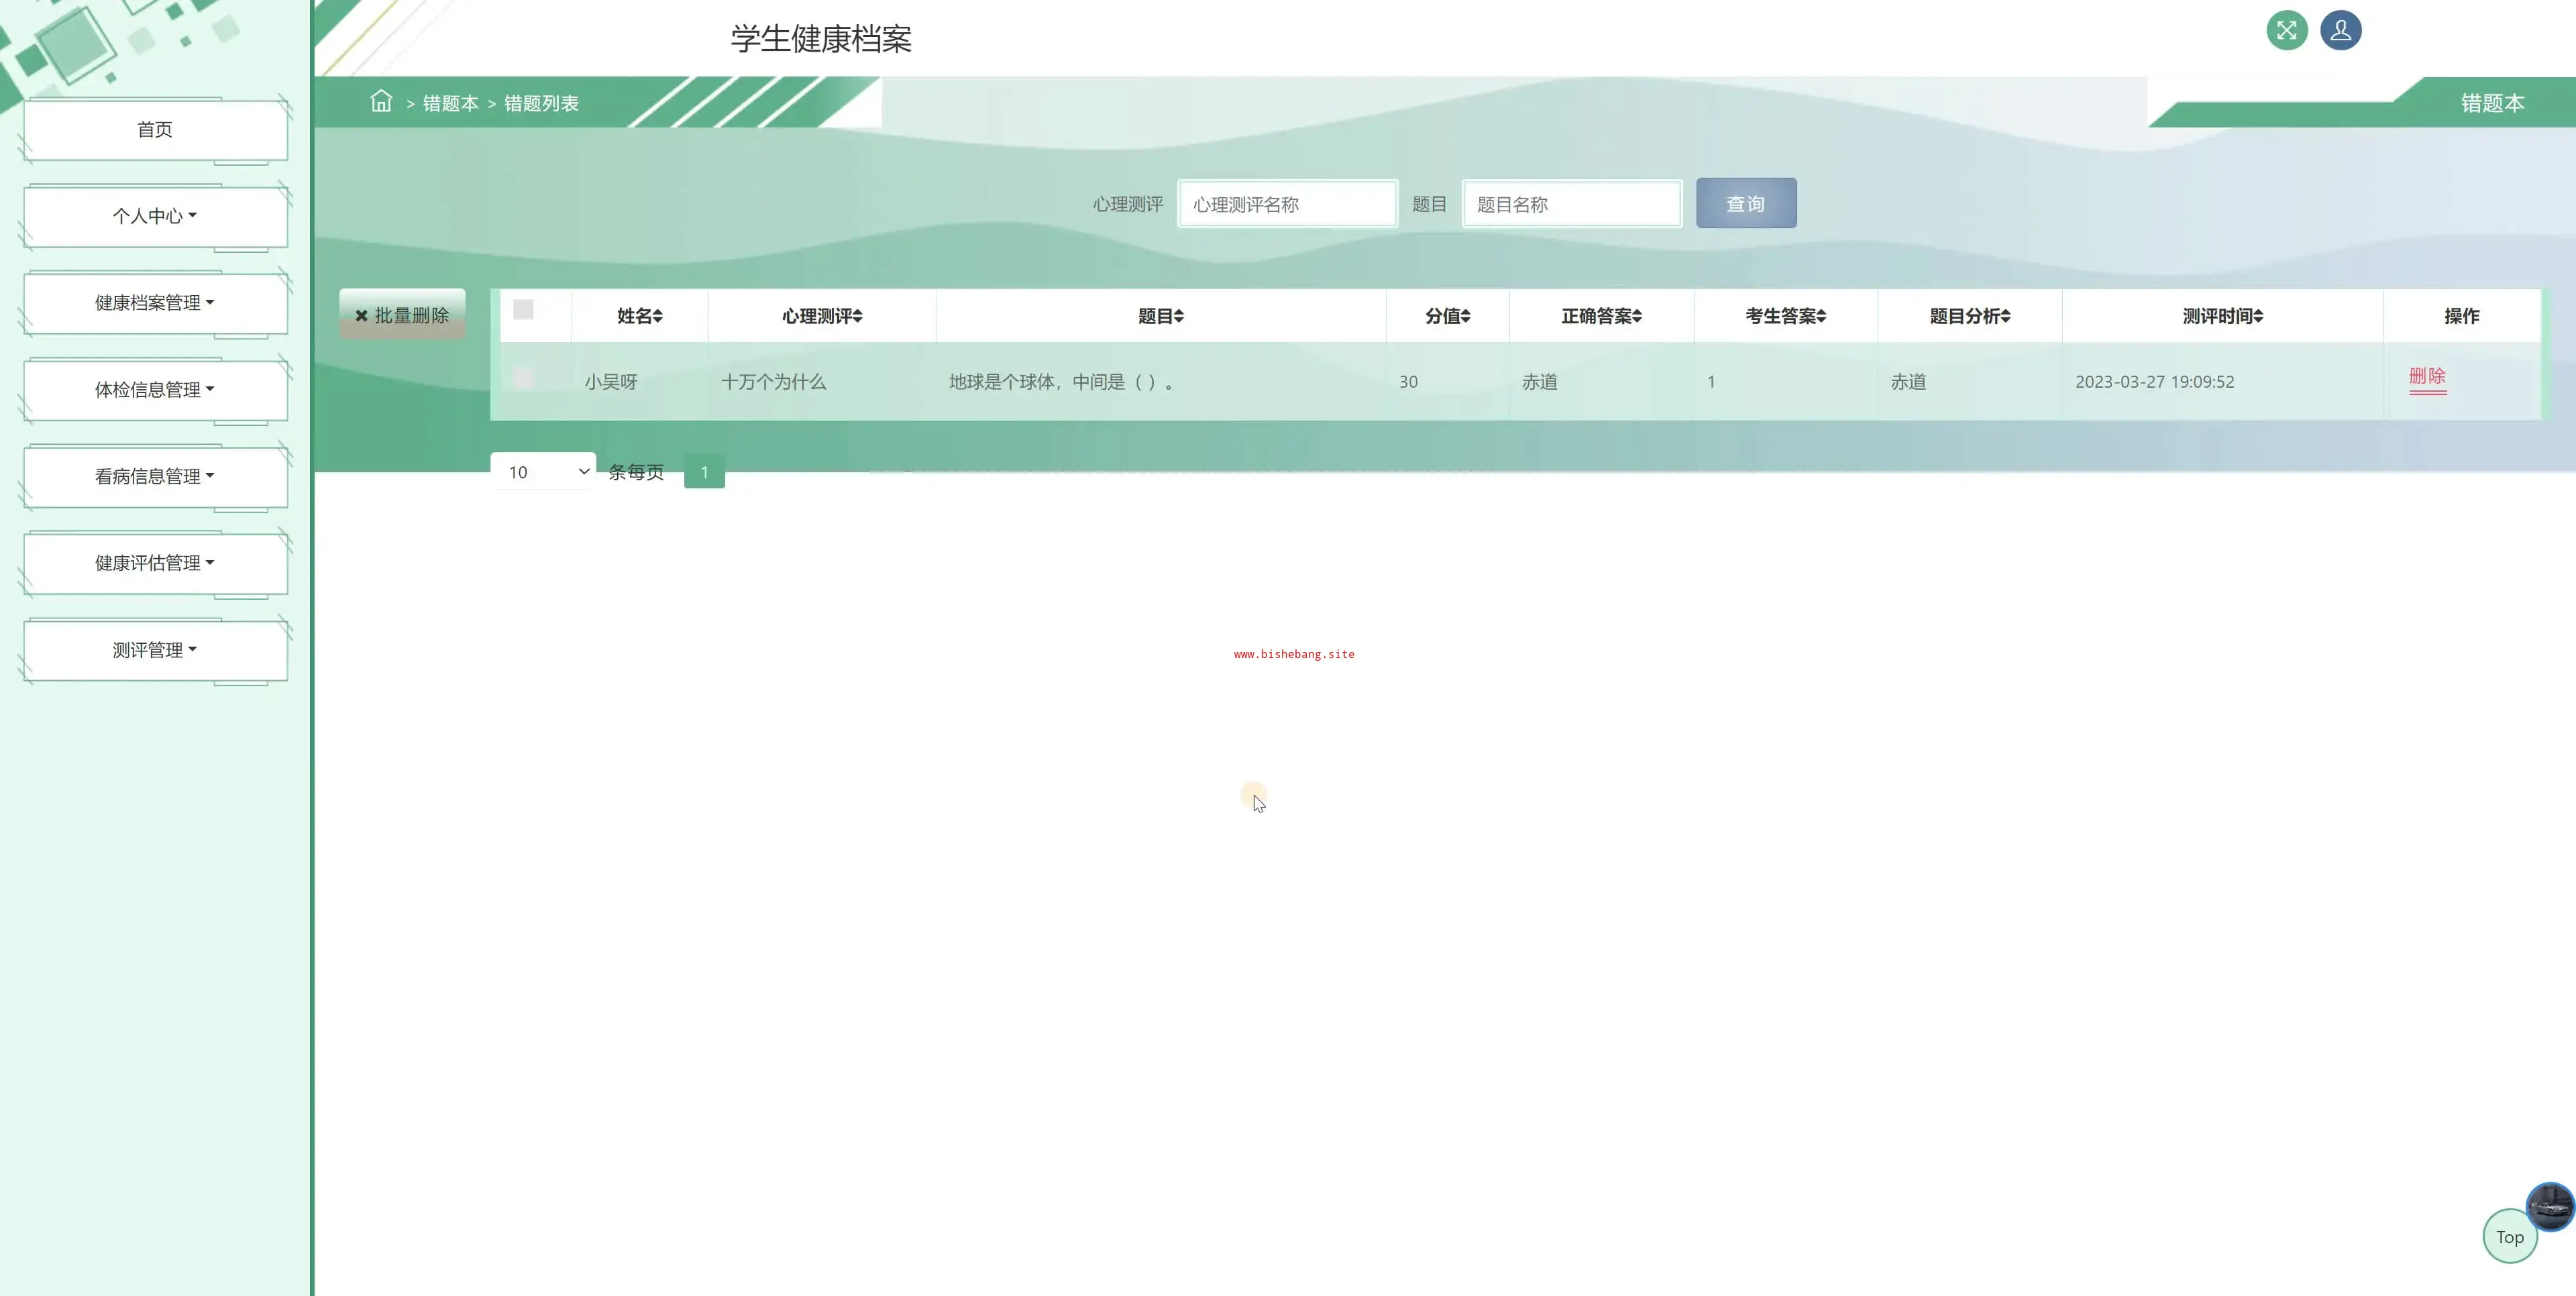Expand the 测评管理 sidebar menu
This screenshot has height=1296, width=2576.
click(155, 650)
